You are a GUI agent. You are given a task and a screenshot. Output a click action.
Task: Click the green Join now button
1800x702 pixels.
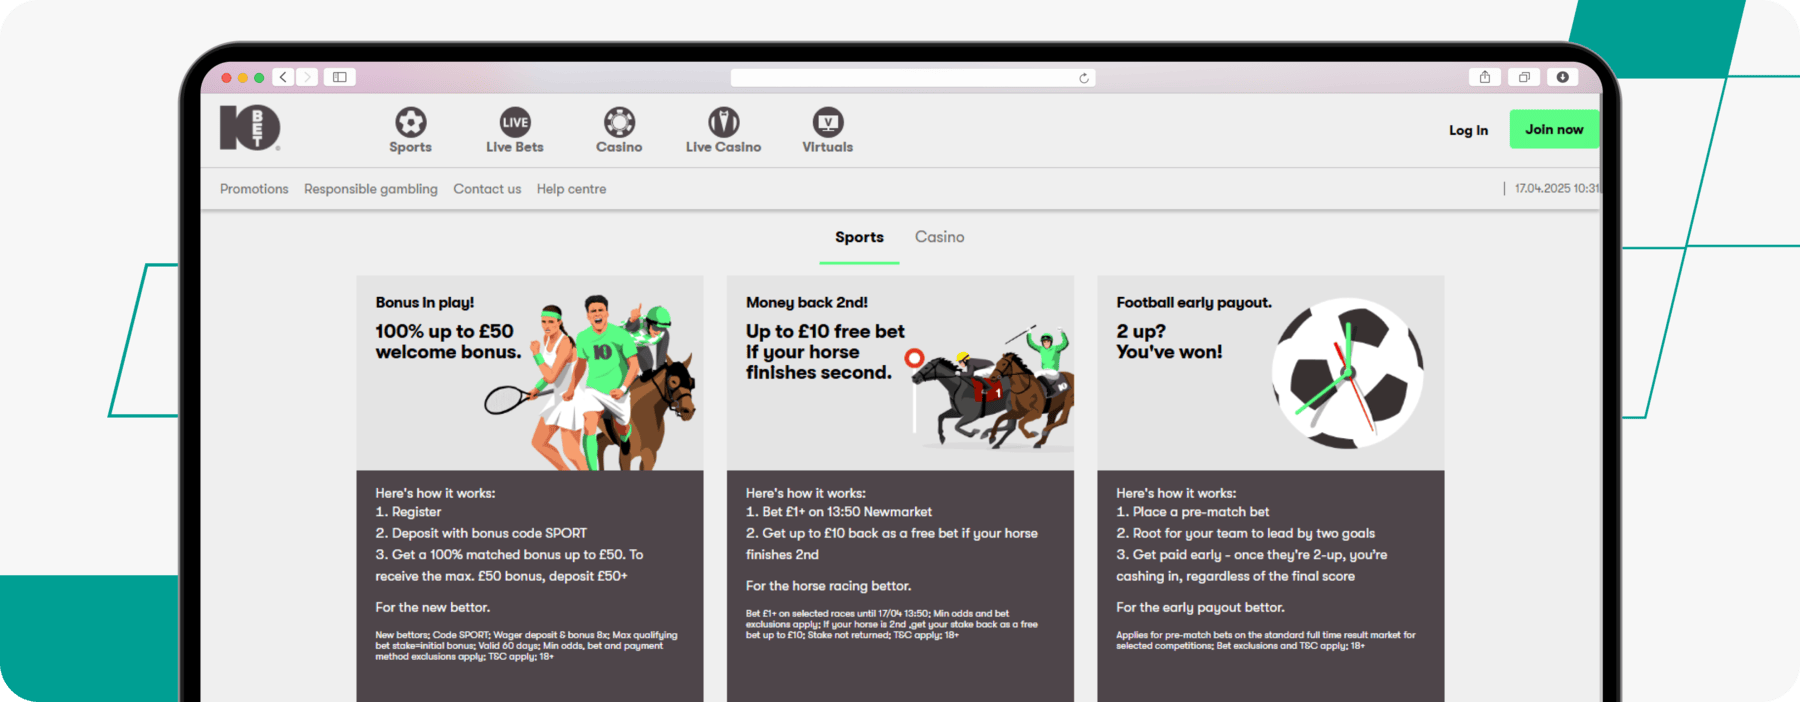pyautogui.click(x=1554, y=129)
